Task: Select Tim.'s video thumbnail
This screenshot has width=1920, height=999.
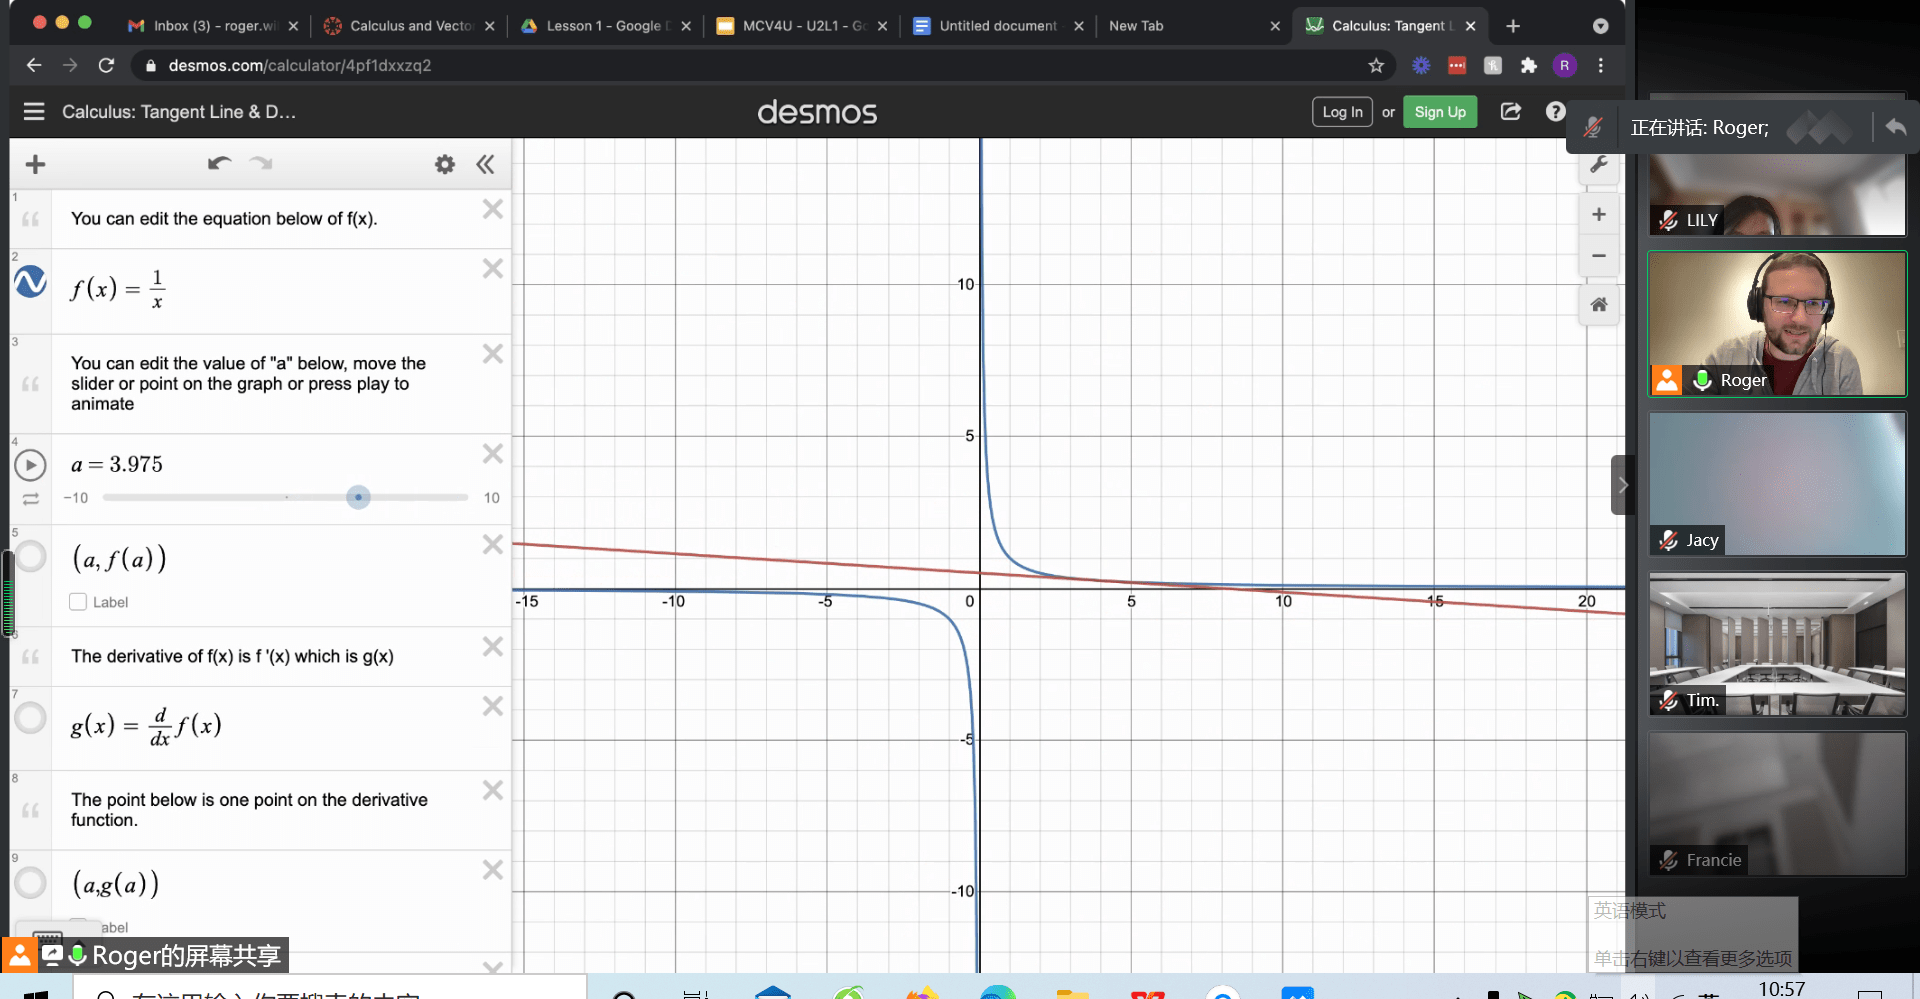Action: coord(1777,644)
